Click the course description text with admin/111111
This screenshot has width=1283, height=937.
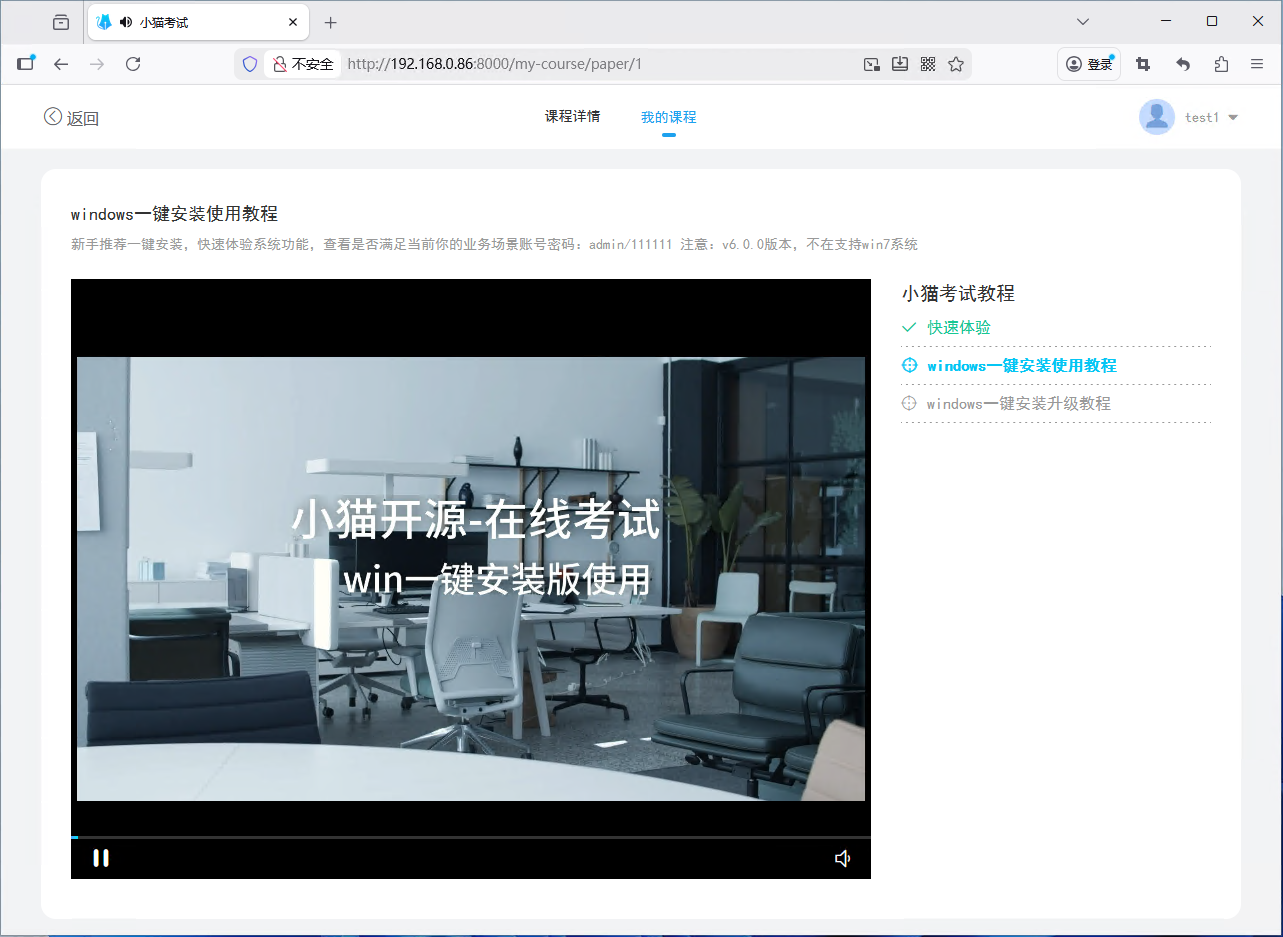[494, 244]
